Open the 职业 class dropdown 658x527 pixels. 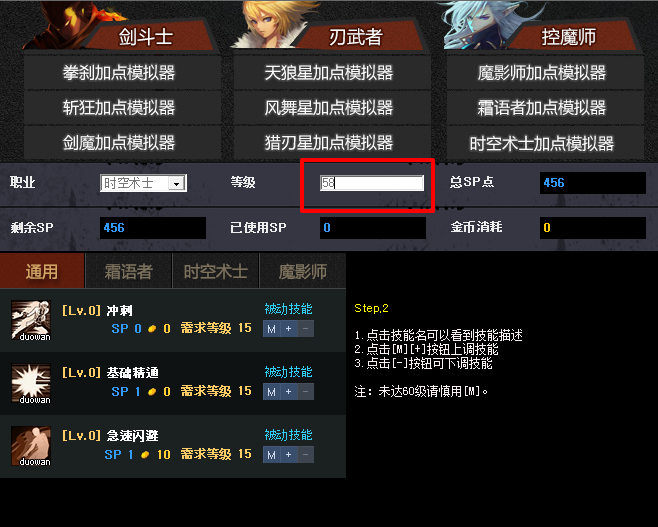143,183
